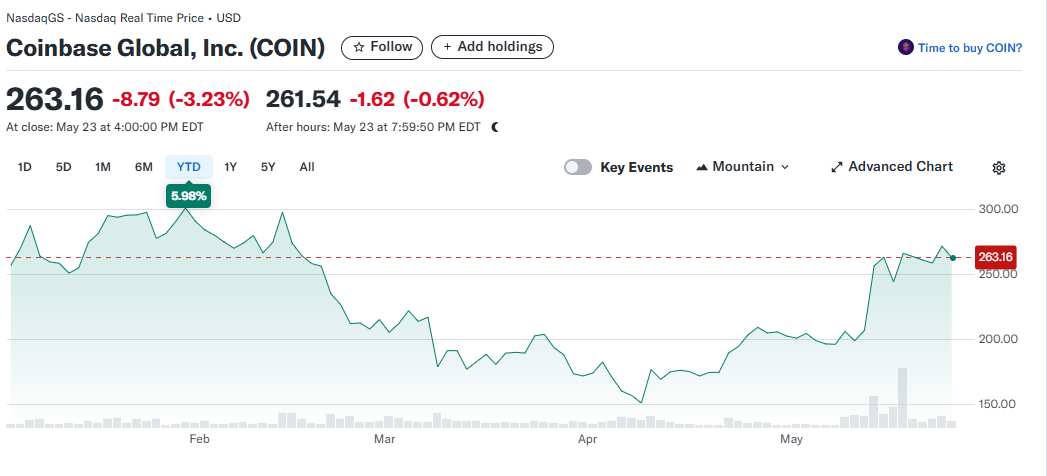Screen dimensions: 1047x476
Task: Select the All range tab
Action: [307, 167]
